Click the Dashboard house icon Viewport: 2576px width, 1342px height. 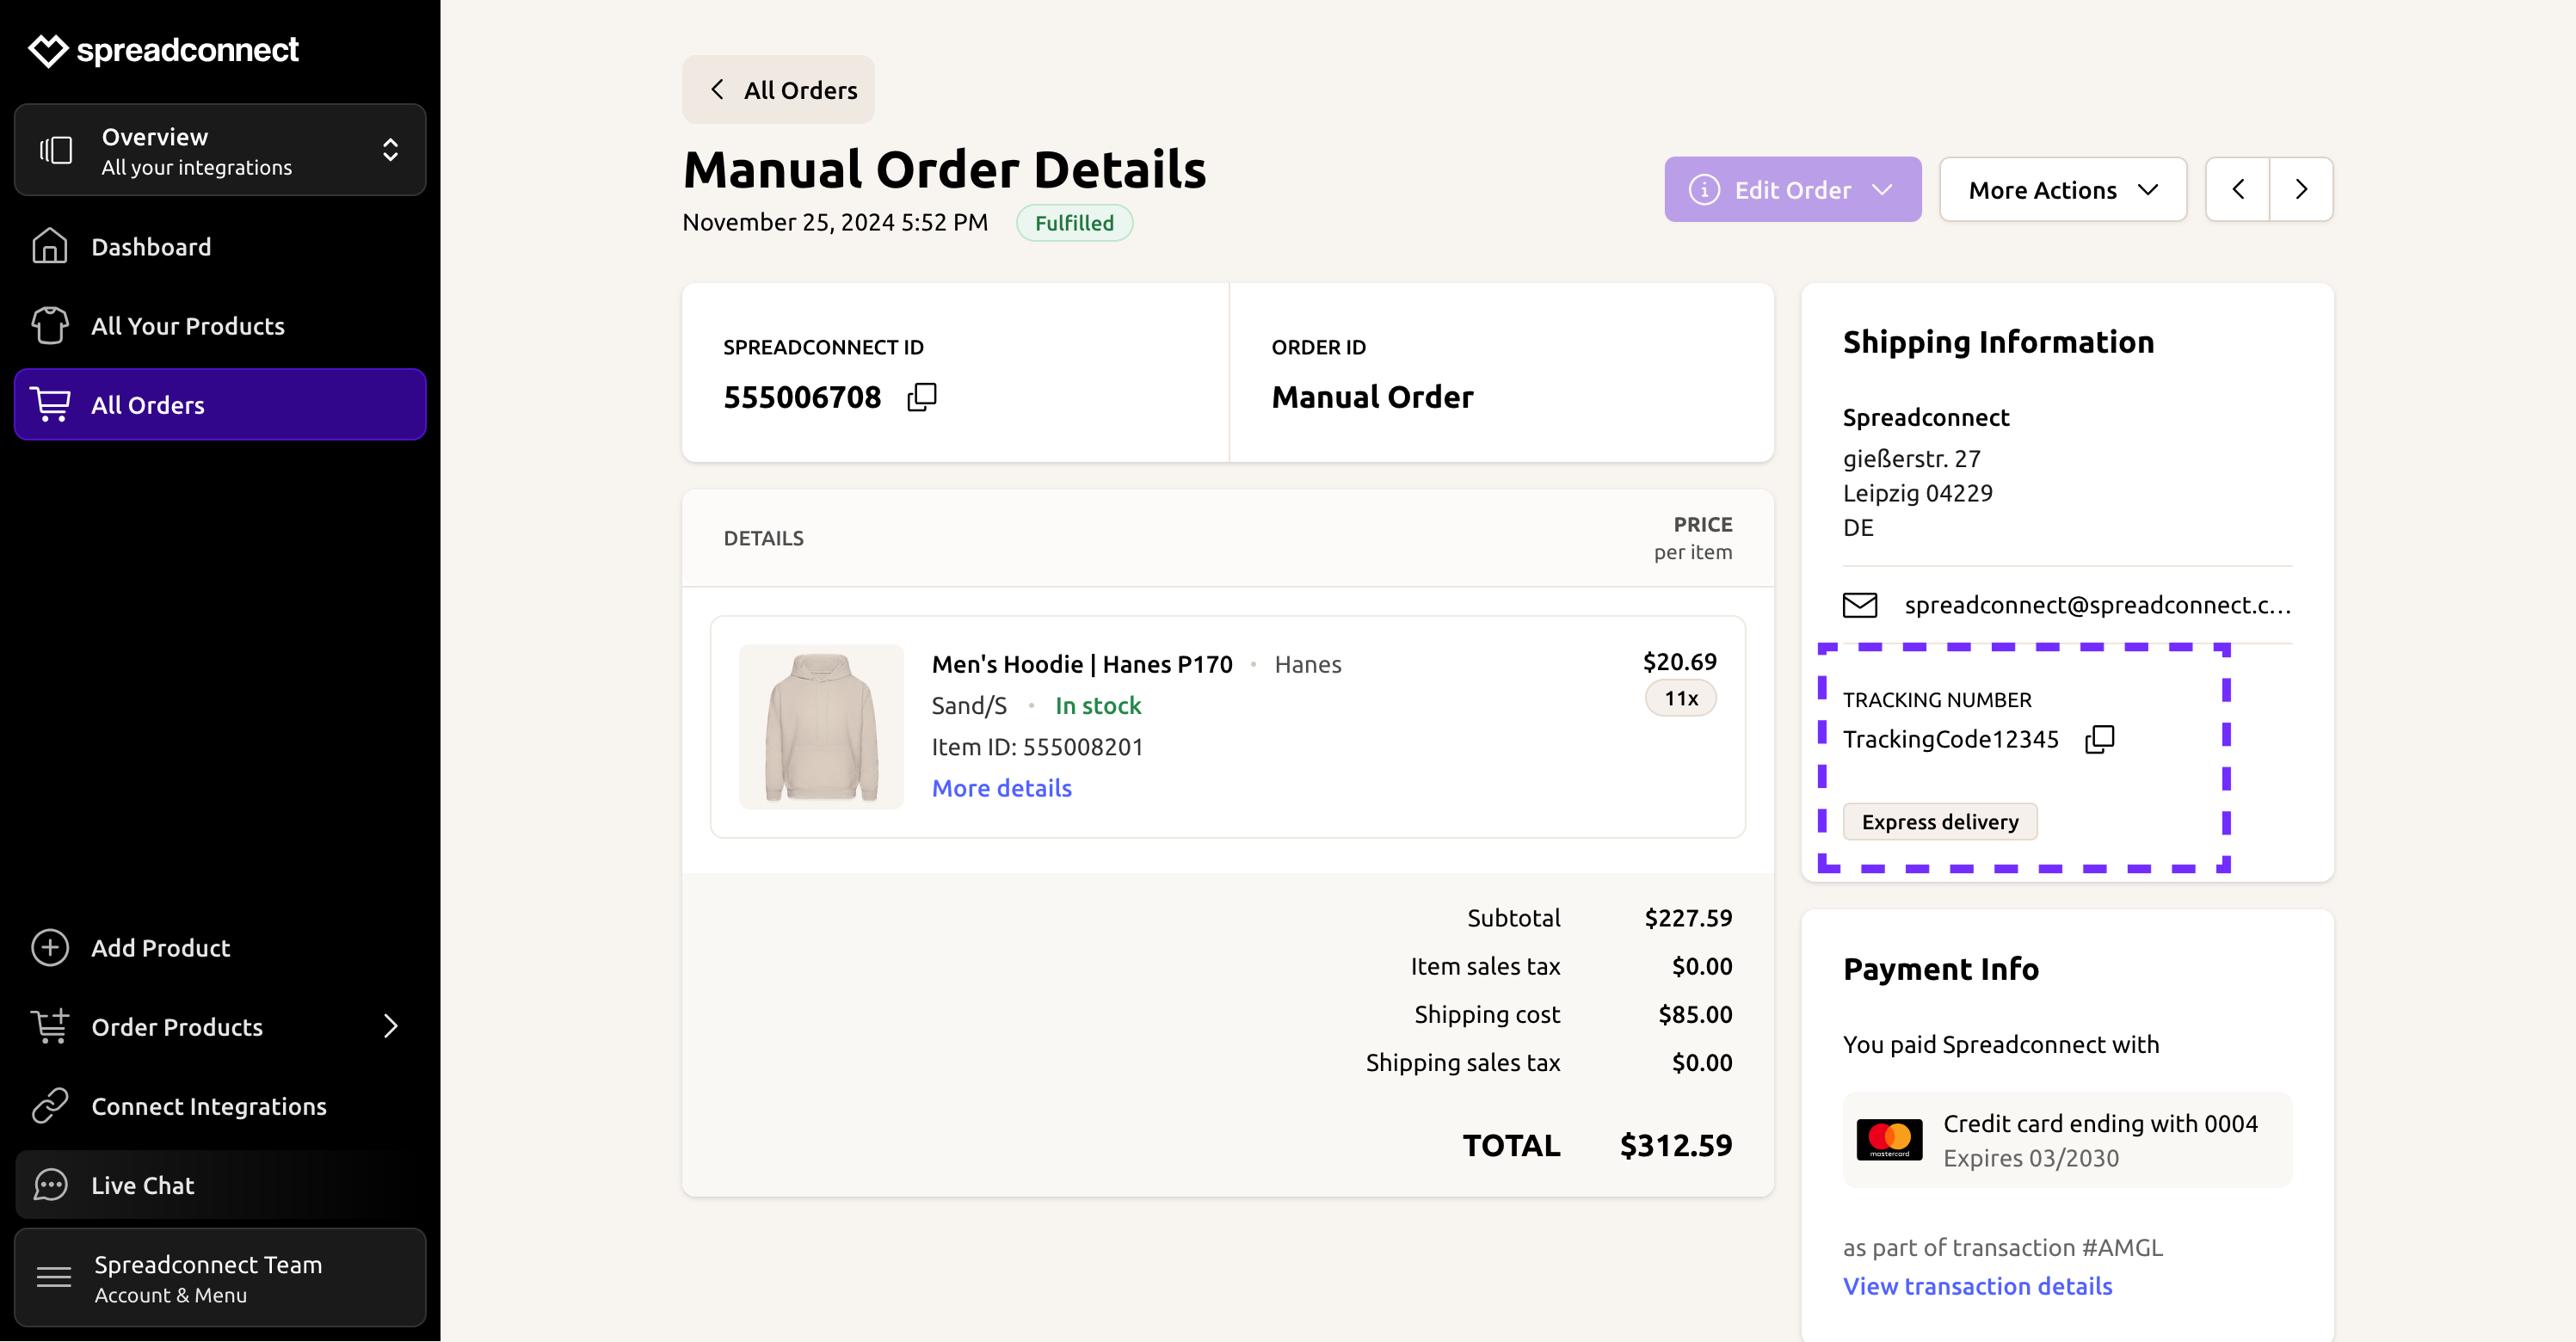point(50,246)
